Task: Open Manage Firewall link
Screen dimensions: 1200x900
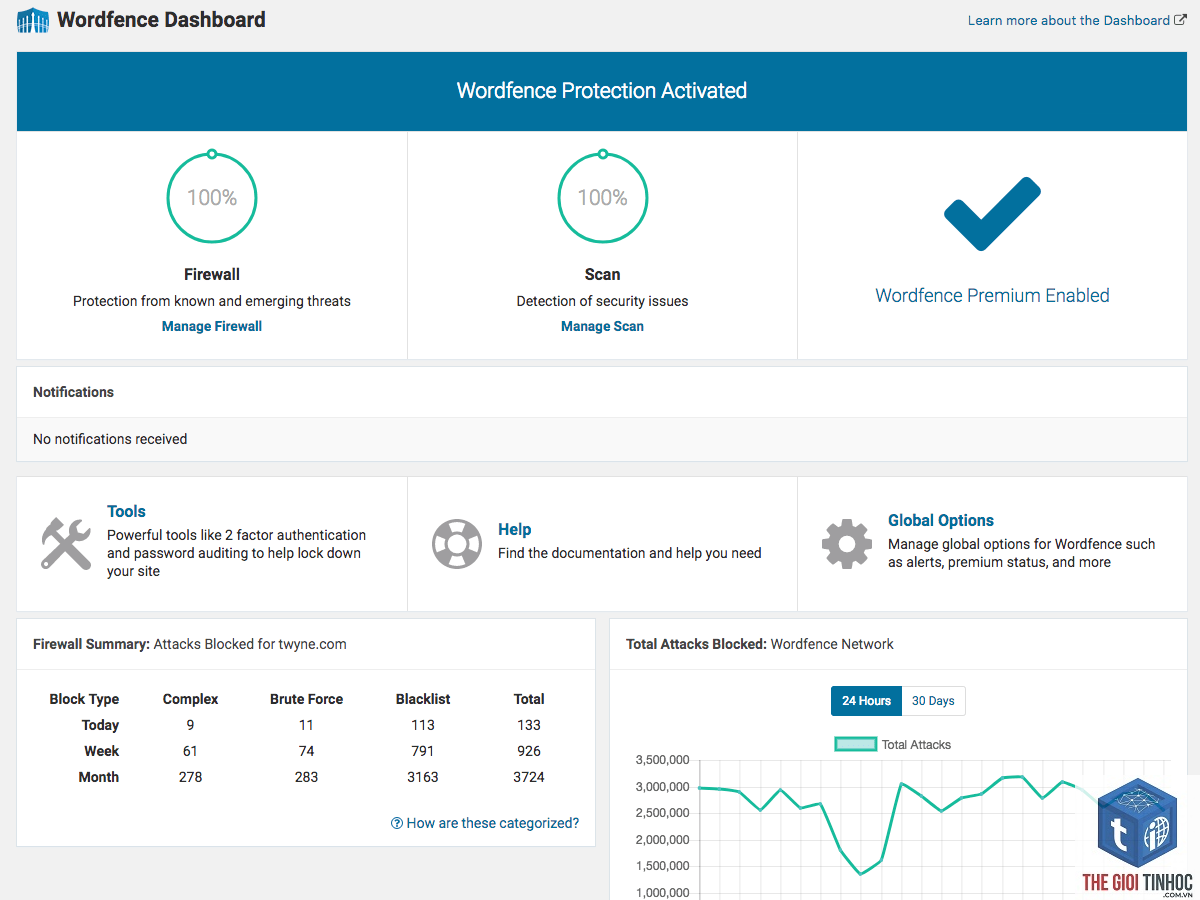Action: pyautogui.click(x=212, y=326)
